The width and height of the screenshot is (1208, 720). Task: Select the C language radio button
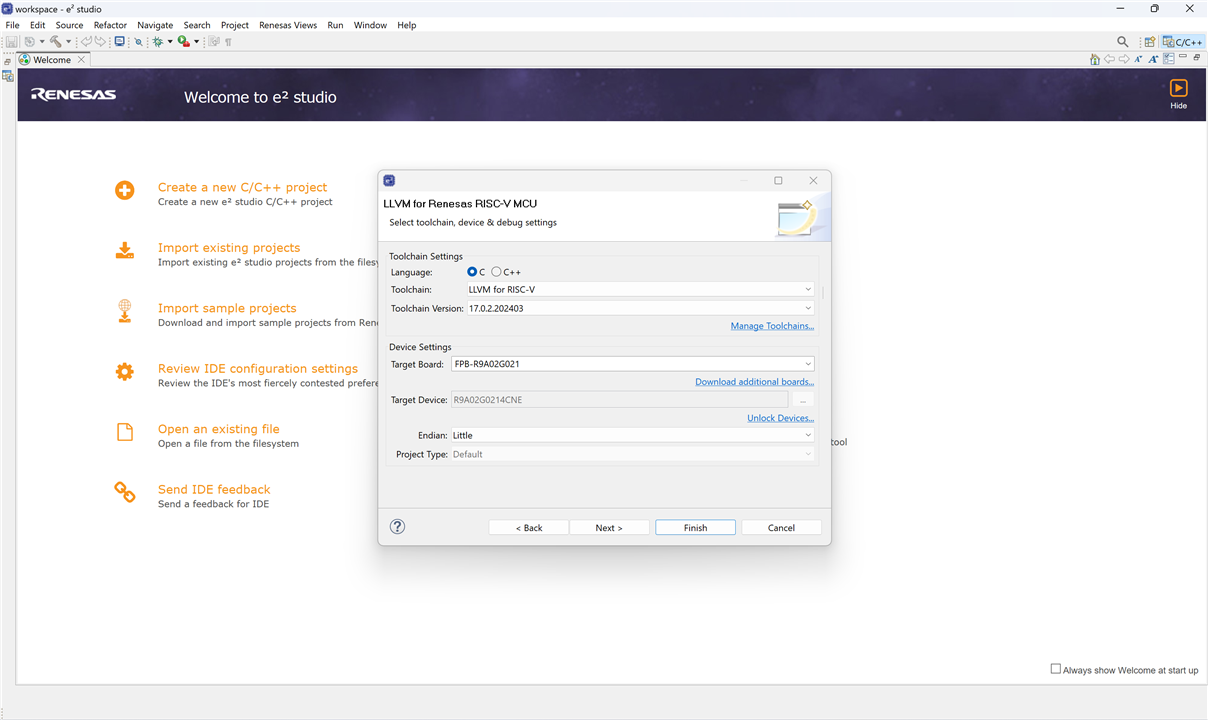click(x=472, y=272)
